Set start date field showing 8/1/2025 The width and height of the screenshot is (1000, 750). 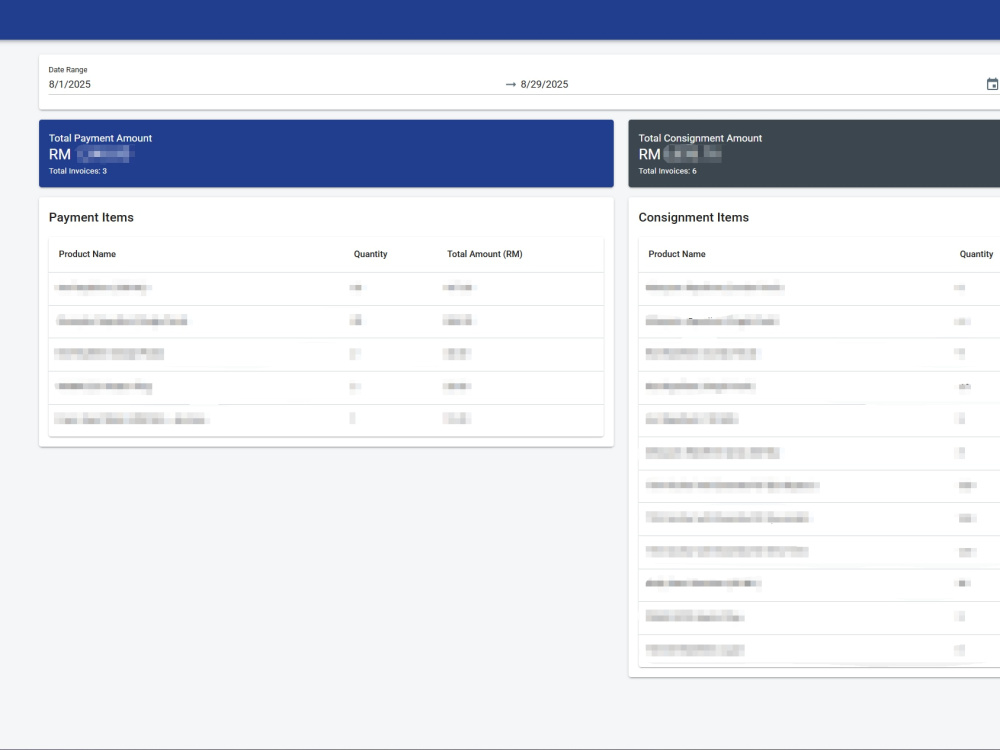[x=70, y=84]
